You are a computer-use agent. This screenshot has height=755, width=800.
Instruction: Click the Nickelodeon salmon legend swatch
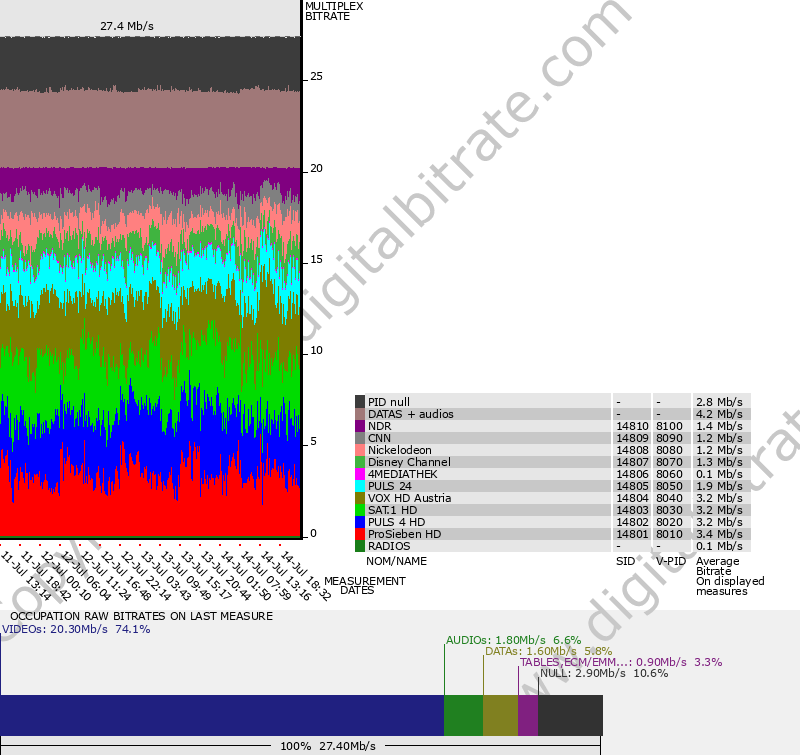[x=360, y=449]
